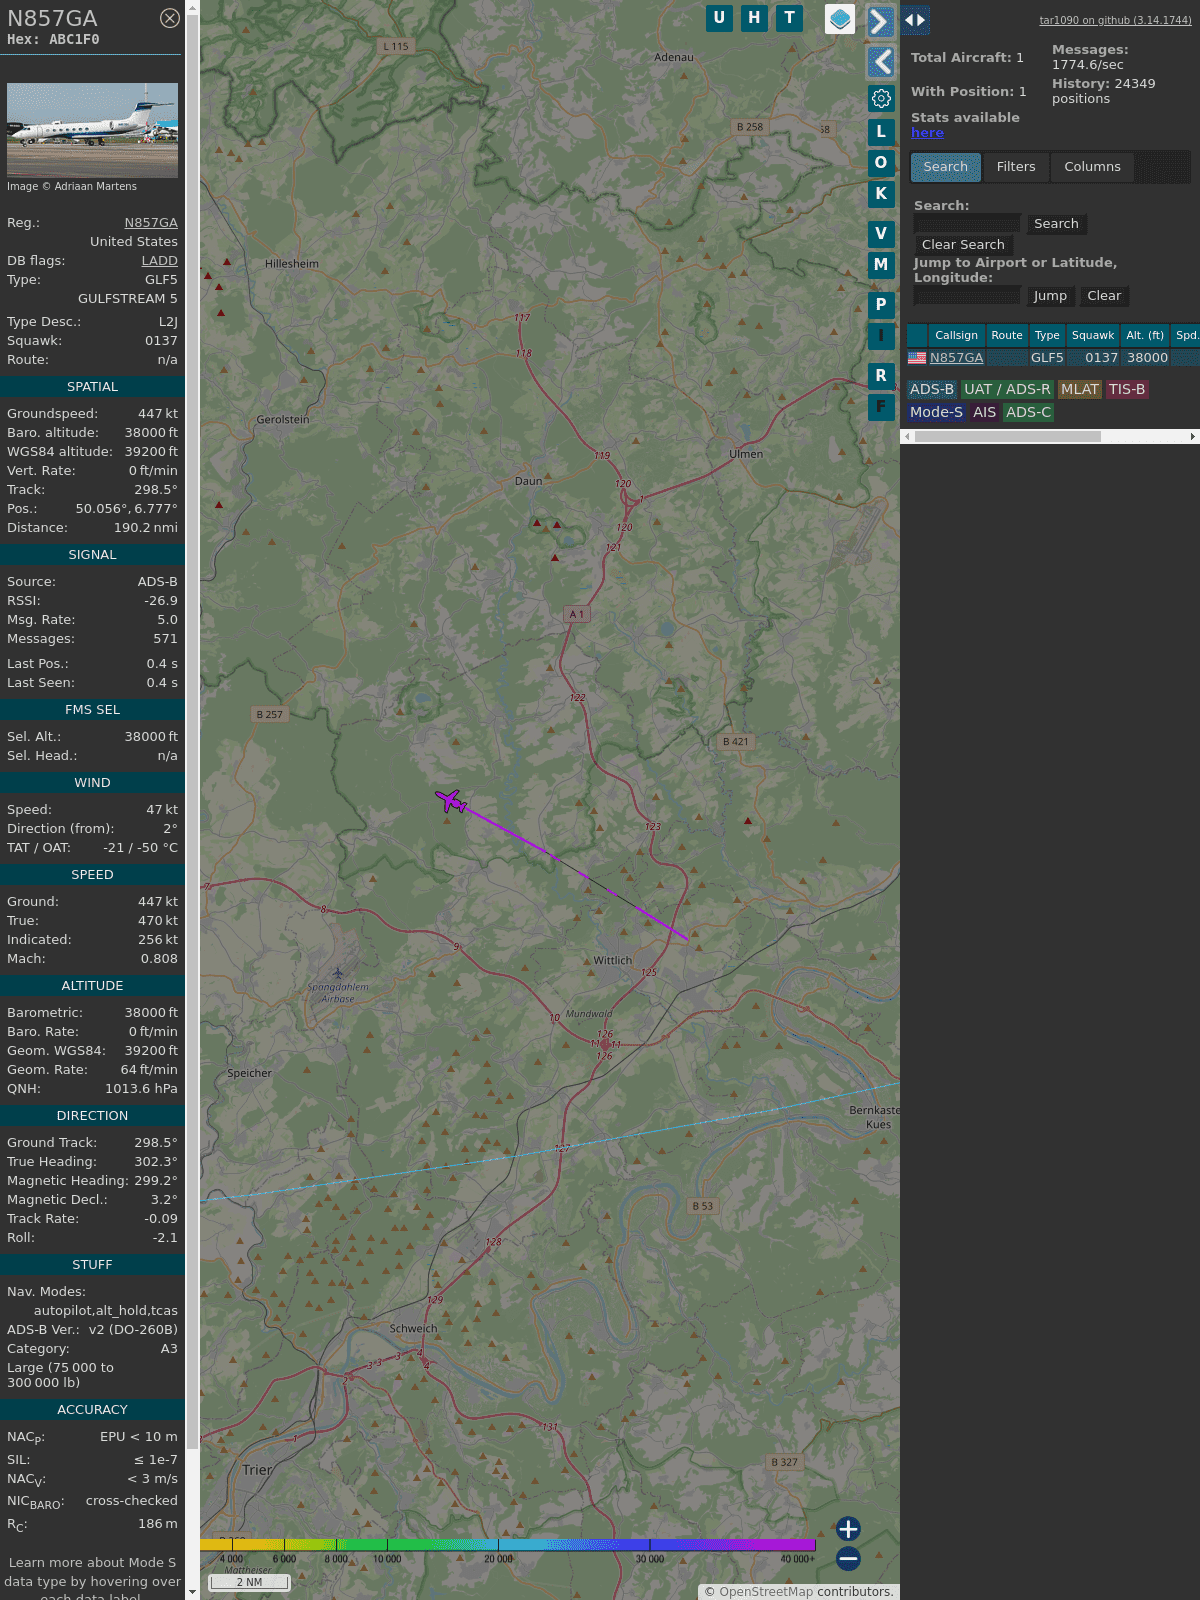The image size is (1200, 1600).
Task: Toggle the H map button
Action: 754,18
